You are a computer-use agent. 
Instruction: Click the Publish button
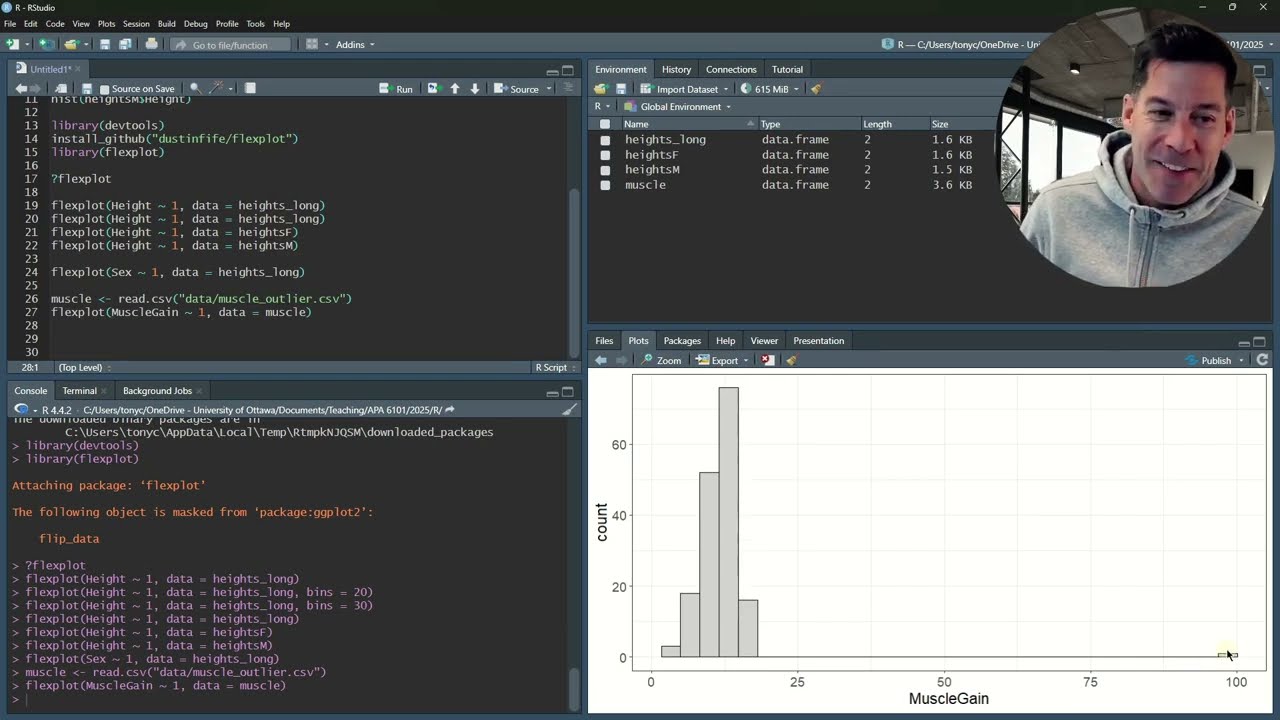(x=1208, y=360)
